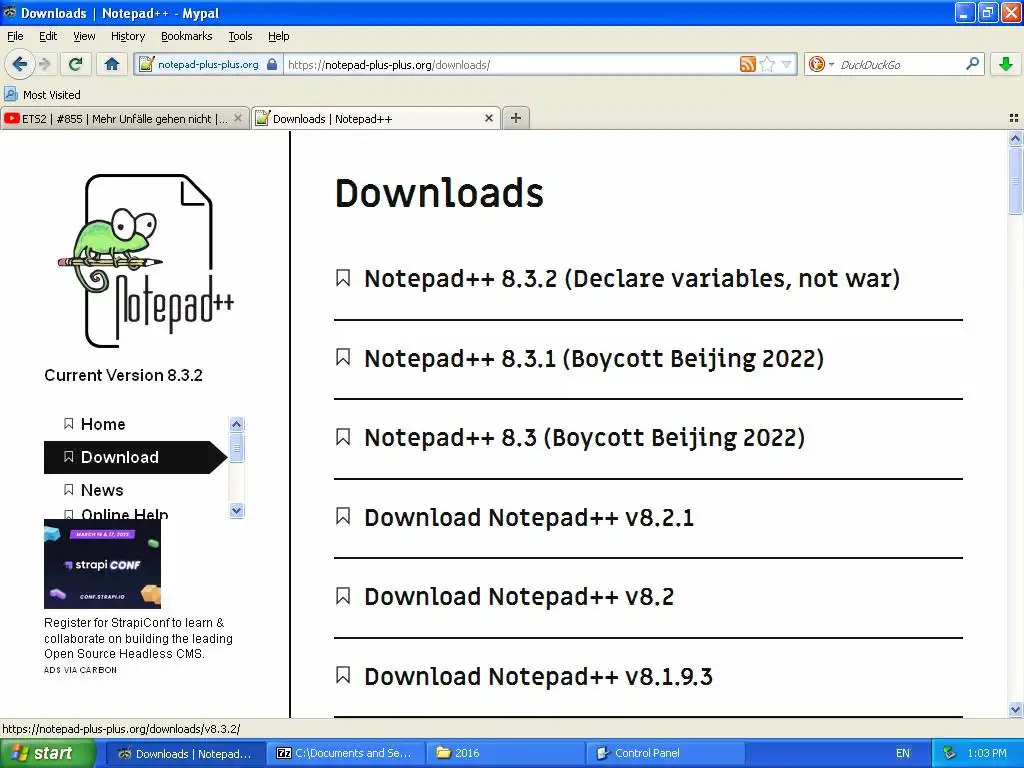Open the News sidebar link
This screenshot has width=1024, height=768.
pos(102,490)
